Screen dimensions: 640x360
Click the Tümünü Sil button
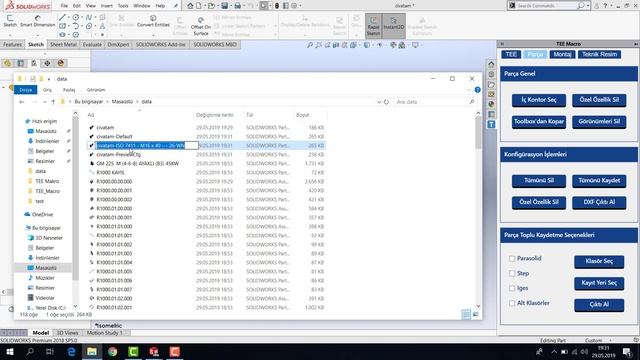click(539, 181)
